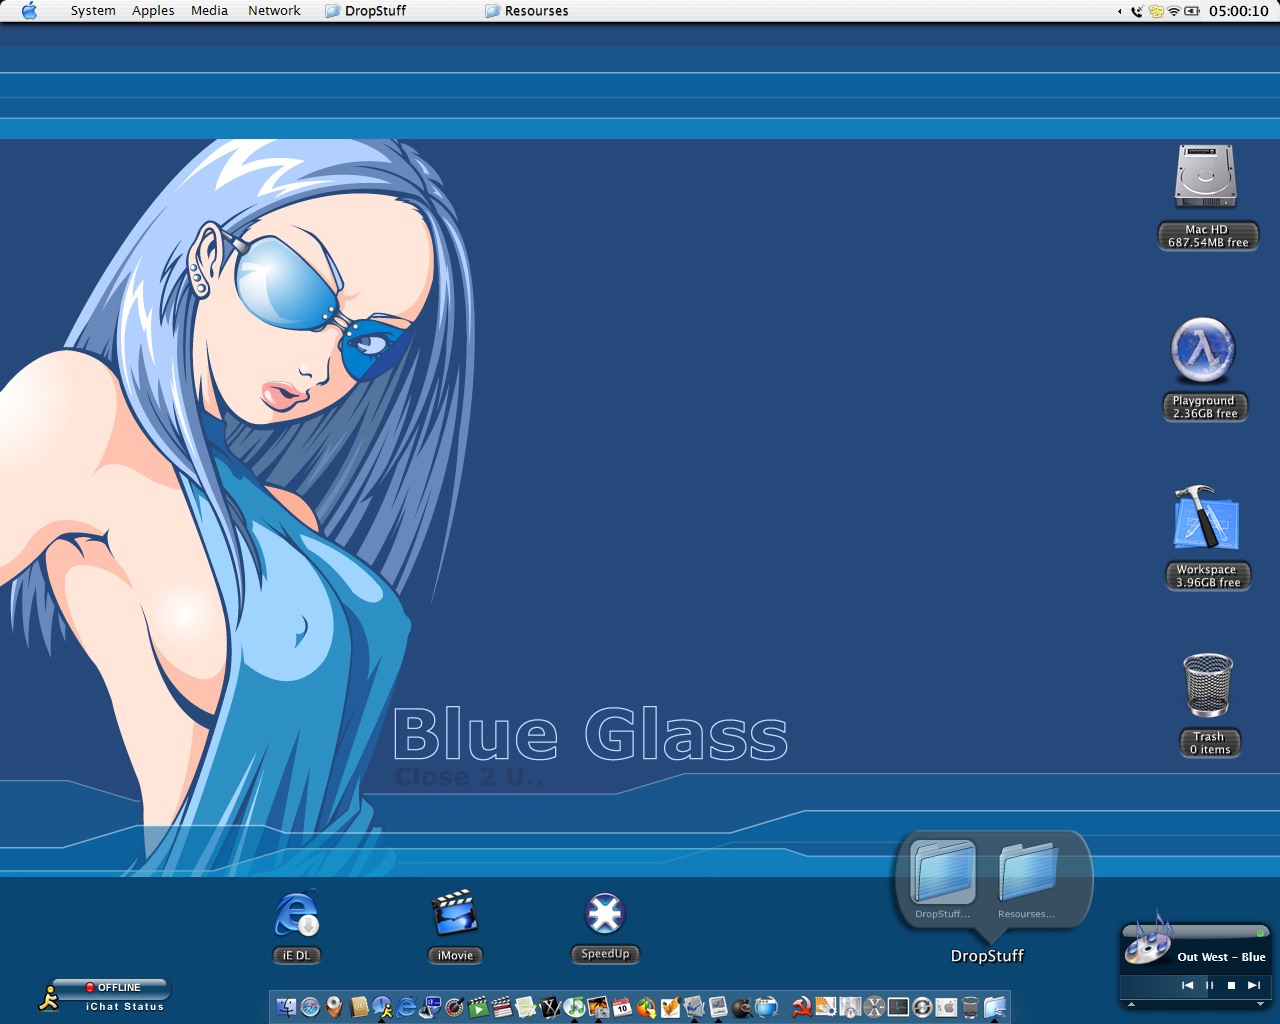Open TextEdit in the Dock
The width and height of the screenshot is (1280, 1024).
(526, 1007)
